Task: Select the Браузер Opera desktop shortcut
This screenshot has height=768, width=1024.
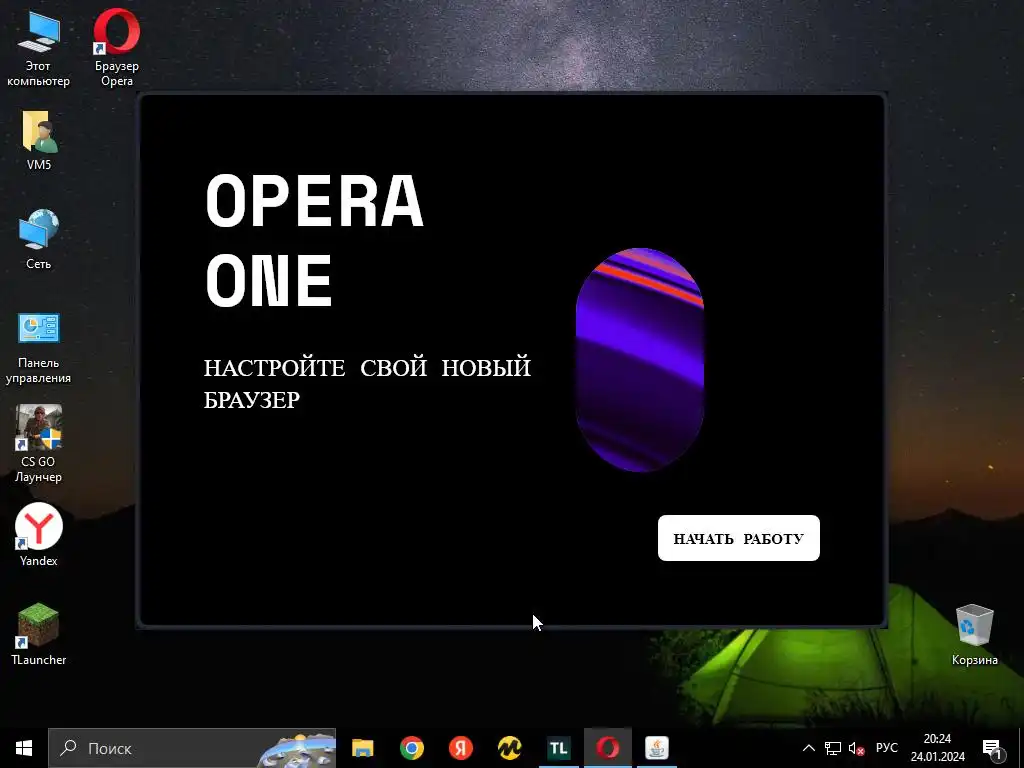Action: [x=117, y=48]
